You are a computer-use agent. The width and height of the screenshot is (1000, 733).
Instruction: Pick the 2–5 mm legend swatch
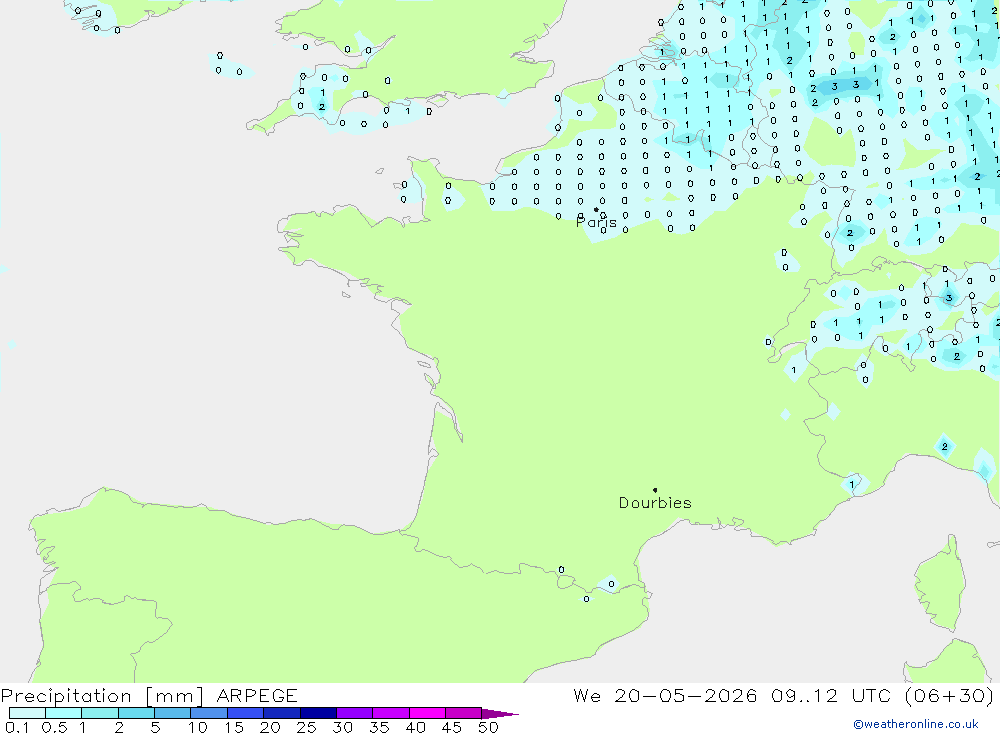click(136, 713)
